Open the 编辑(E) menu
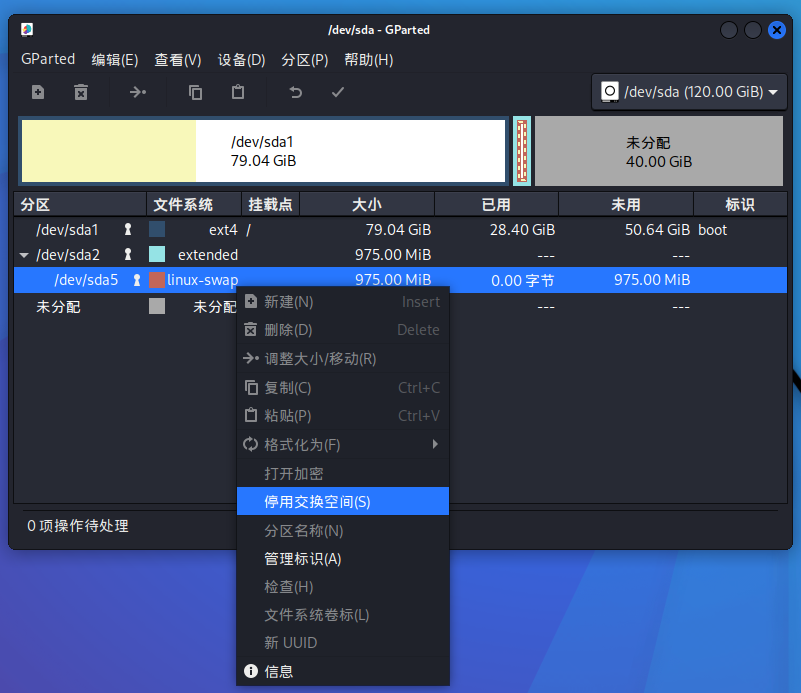The image size is (801, 693). (x=115, y=60)
